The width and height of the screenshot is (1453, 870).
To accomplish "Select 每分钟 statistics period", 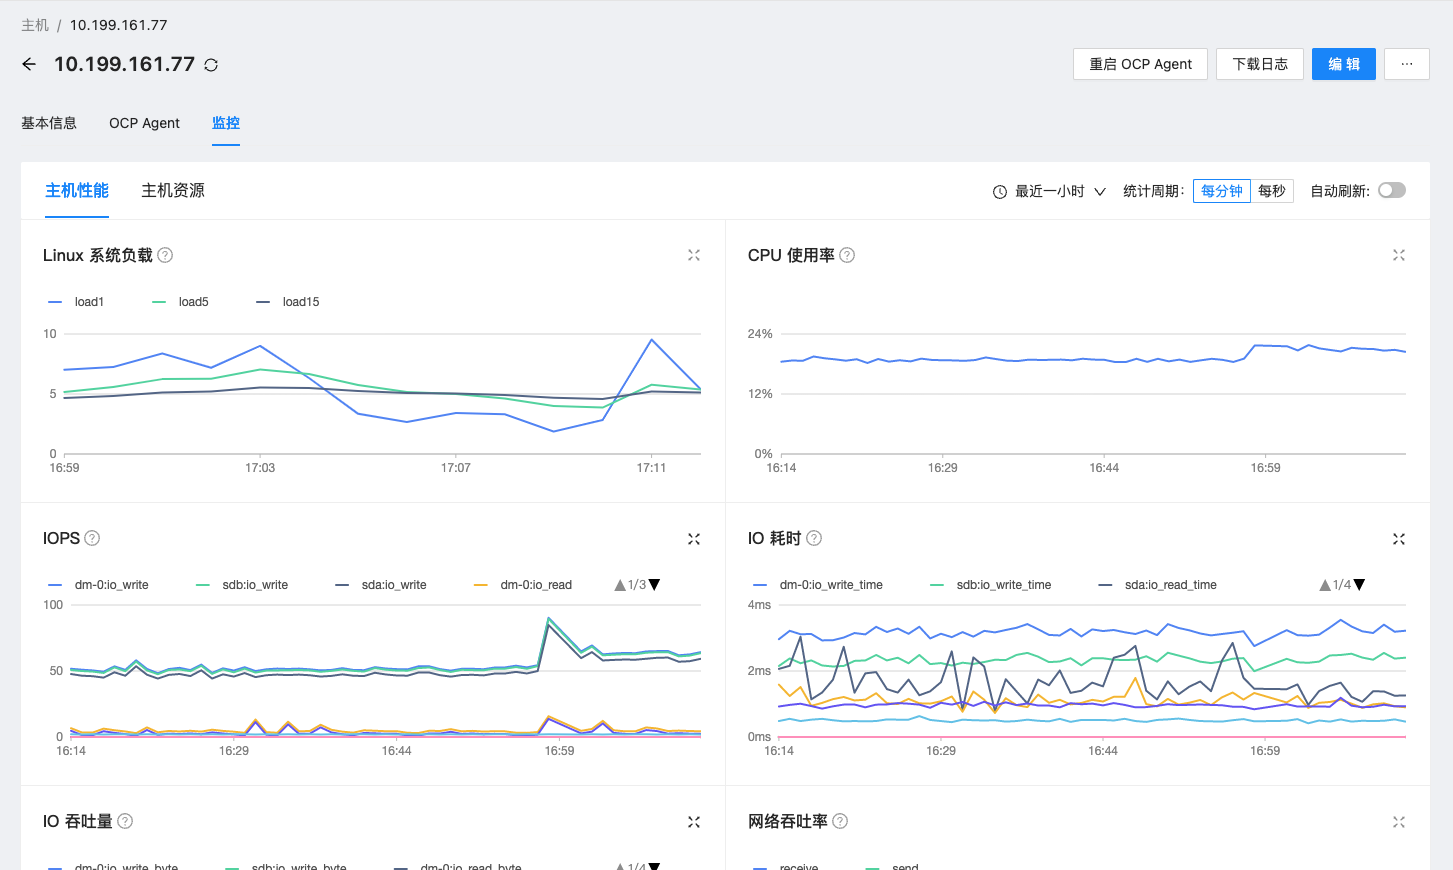I will click(x=1222, y=191).
